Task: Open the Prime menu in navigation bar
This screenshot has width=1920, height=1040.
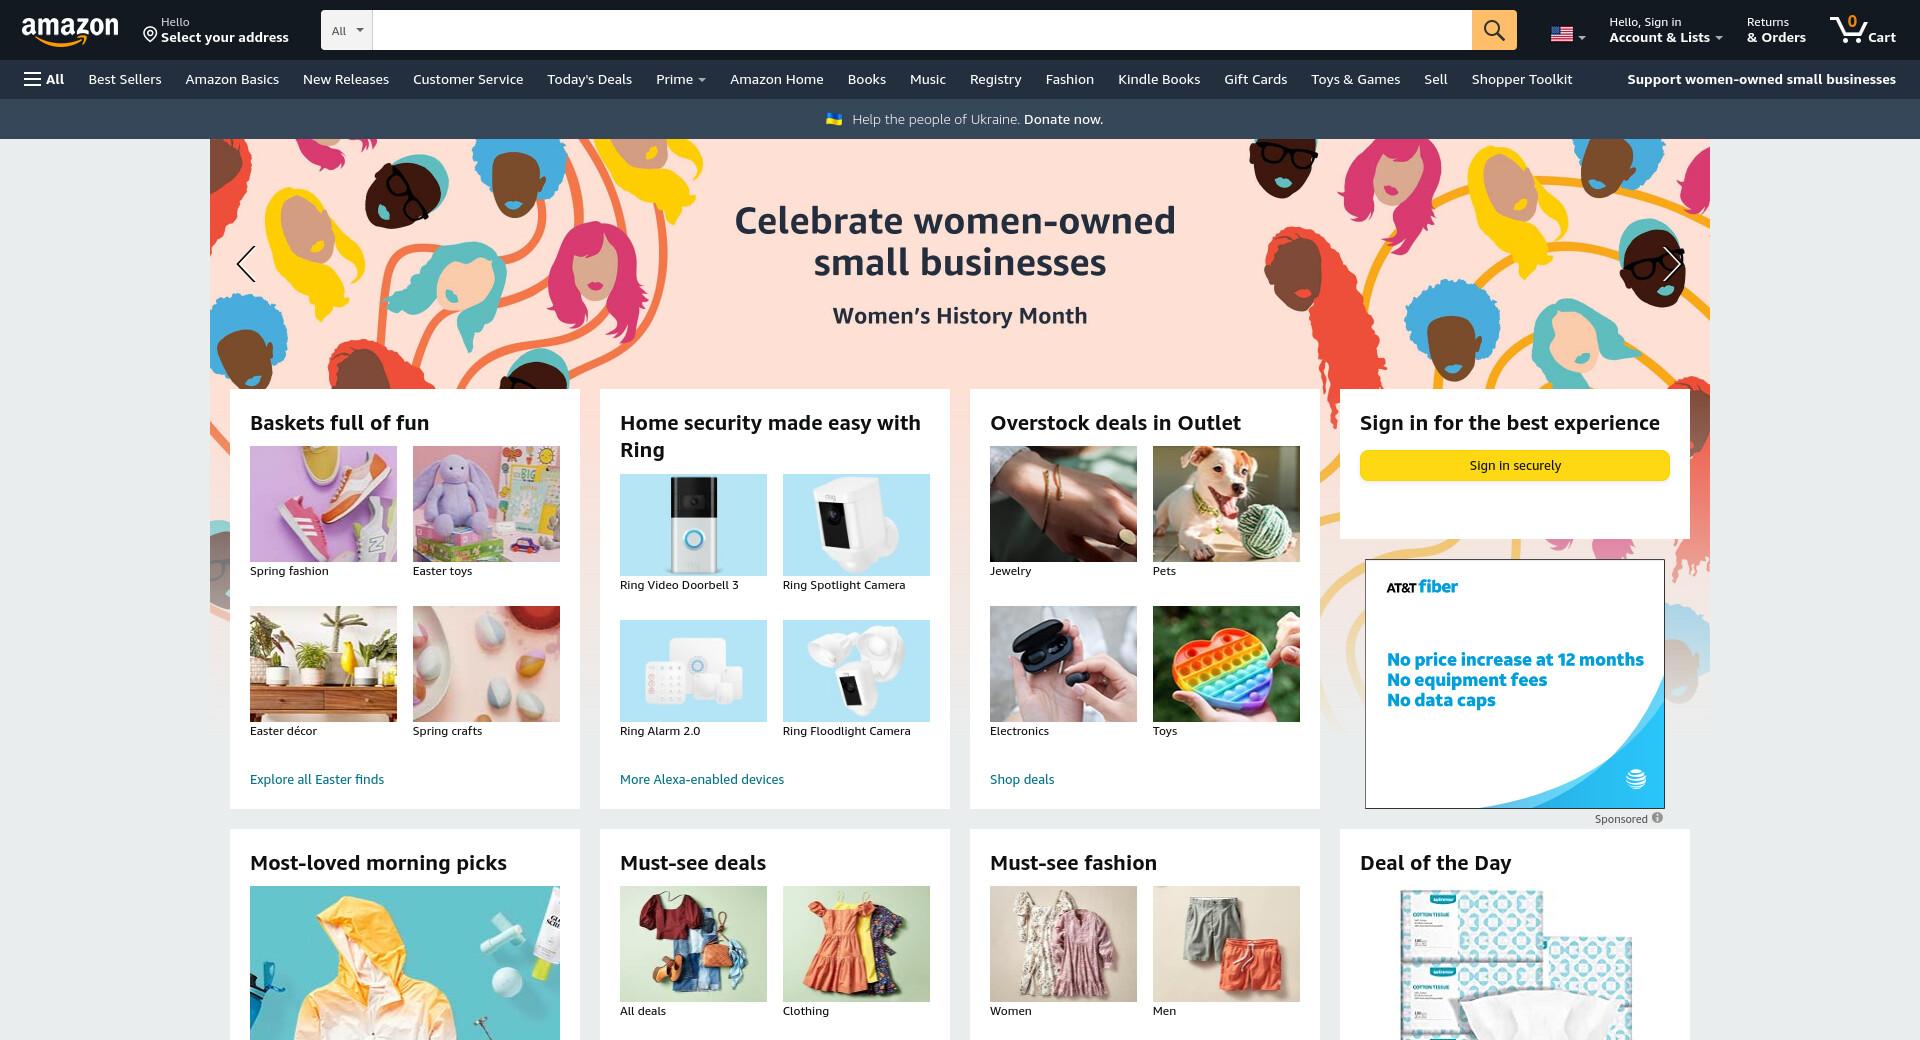Action: (x=680, y=79)
